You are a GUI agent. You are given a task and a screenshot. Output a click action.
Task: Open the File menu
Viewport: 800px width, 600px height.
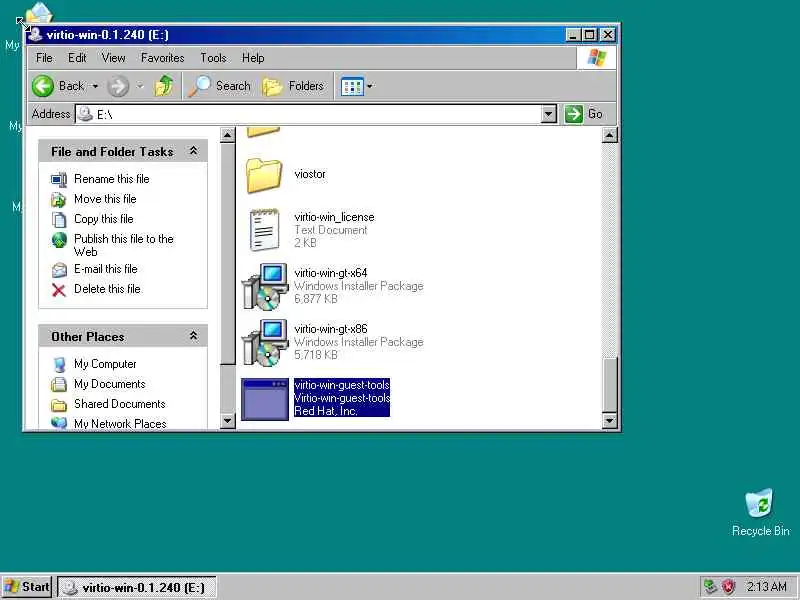[x=44, y=58]
